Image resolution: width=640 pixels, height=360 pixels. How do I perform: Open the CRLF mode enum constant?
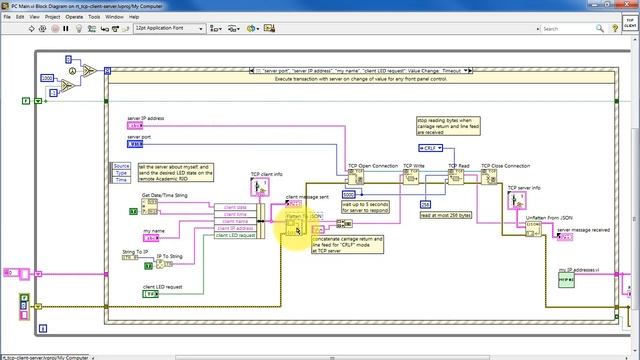click(x=431, y=148)
